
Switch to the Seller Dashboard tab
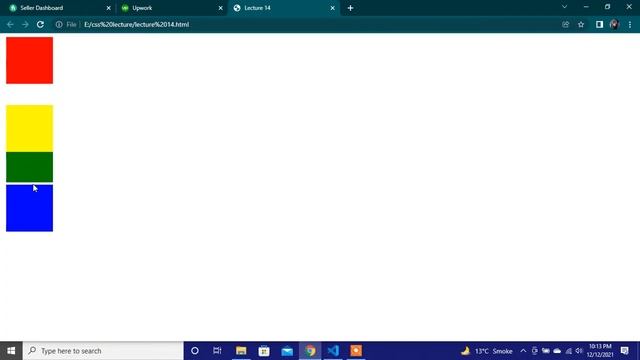(58, 8)
